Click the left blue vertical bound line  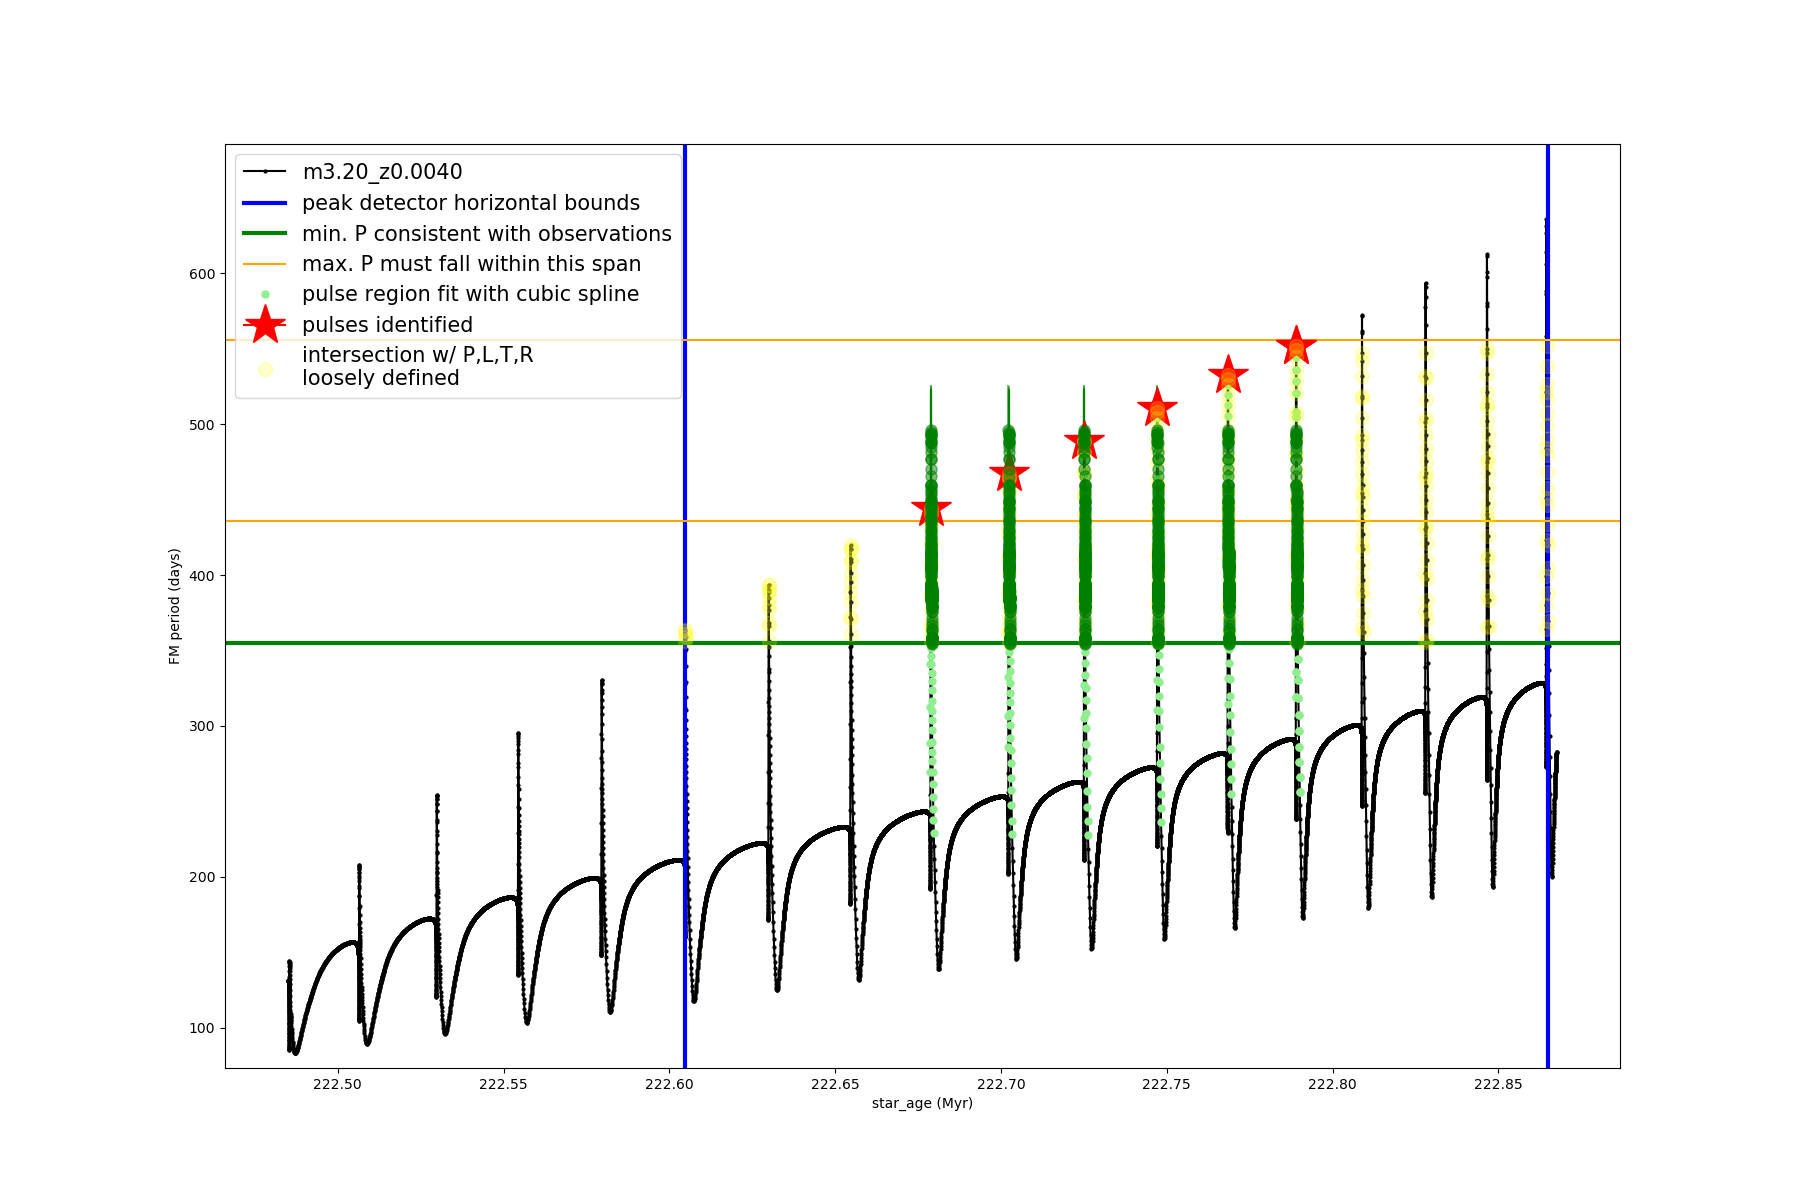tap(685, 800)
